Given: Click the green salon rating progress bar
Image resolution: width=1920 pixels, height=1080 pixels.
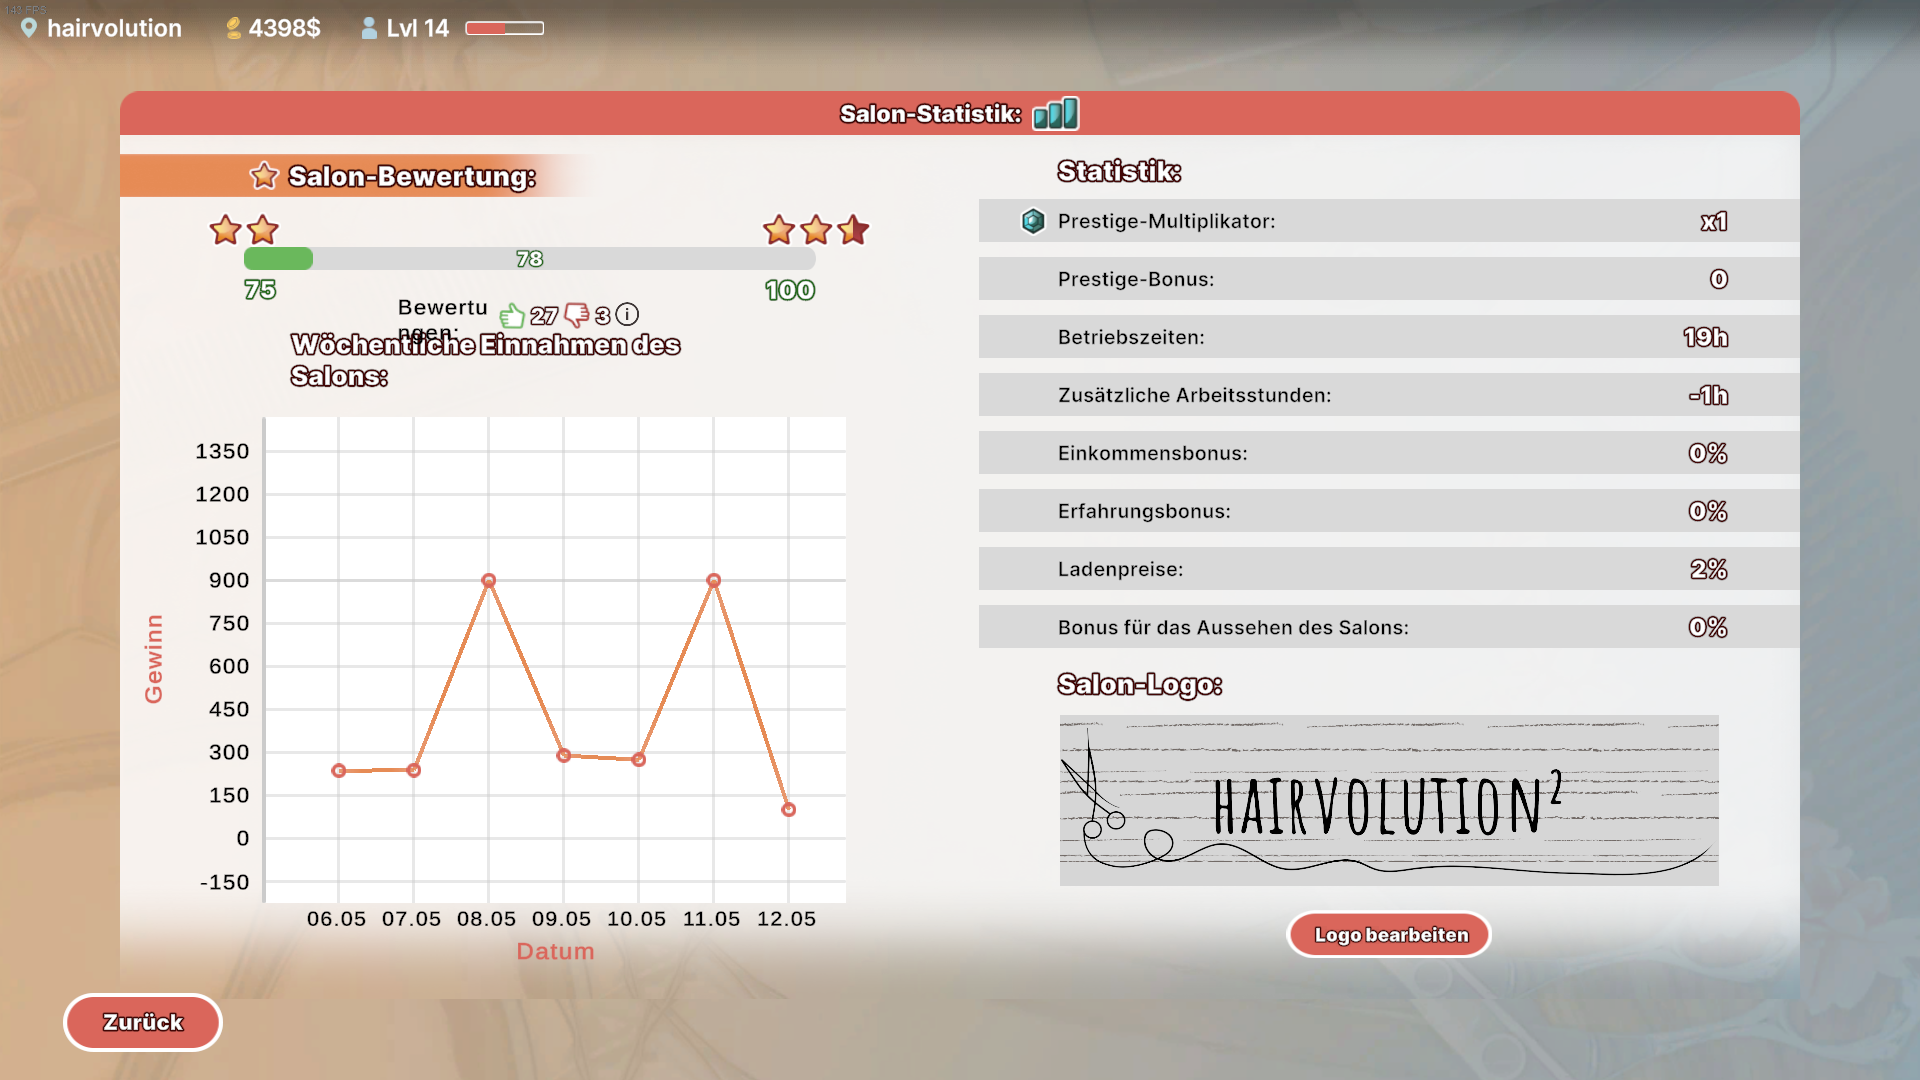Looking at the screenshot, I should [x=529, y=259].
